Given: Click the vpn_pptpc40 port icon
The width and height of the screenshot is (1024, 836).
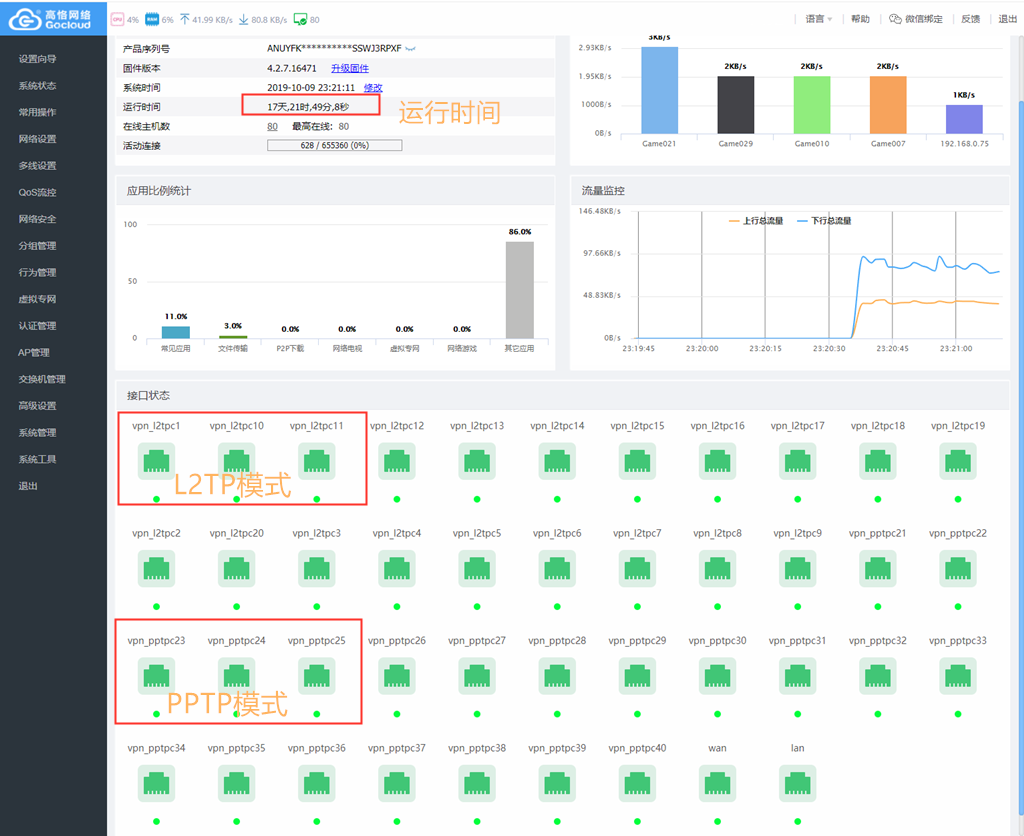Looking at the screenshot, I should [637, 783].
